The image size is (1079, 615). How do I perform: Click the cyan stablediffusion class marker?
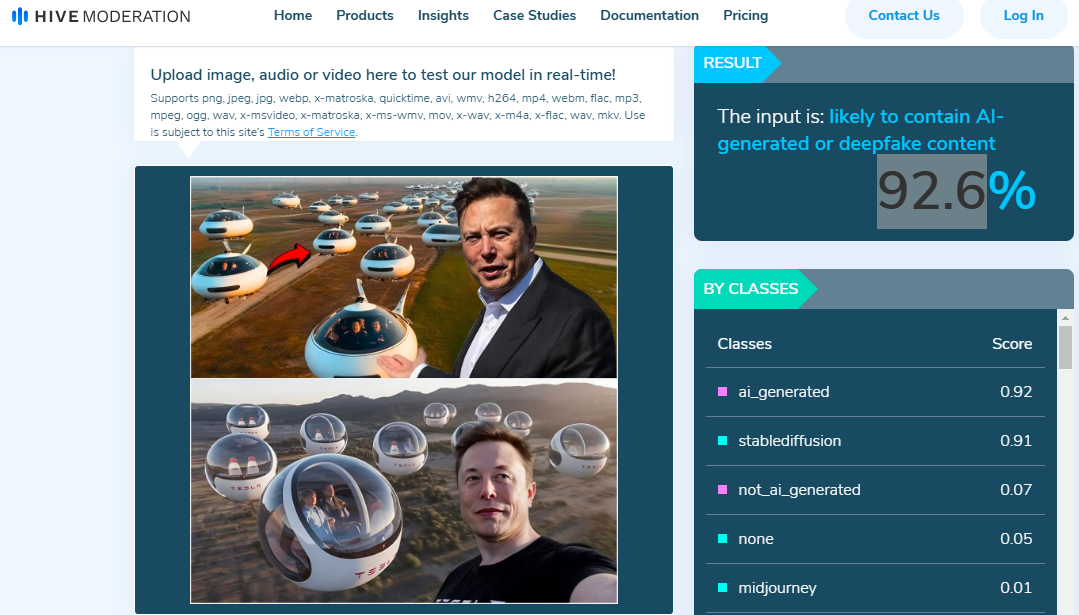pos(722,441)
